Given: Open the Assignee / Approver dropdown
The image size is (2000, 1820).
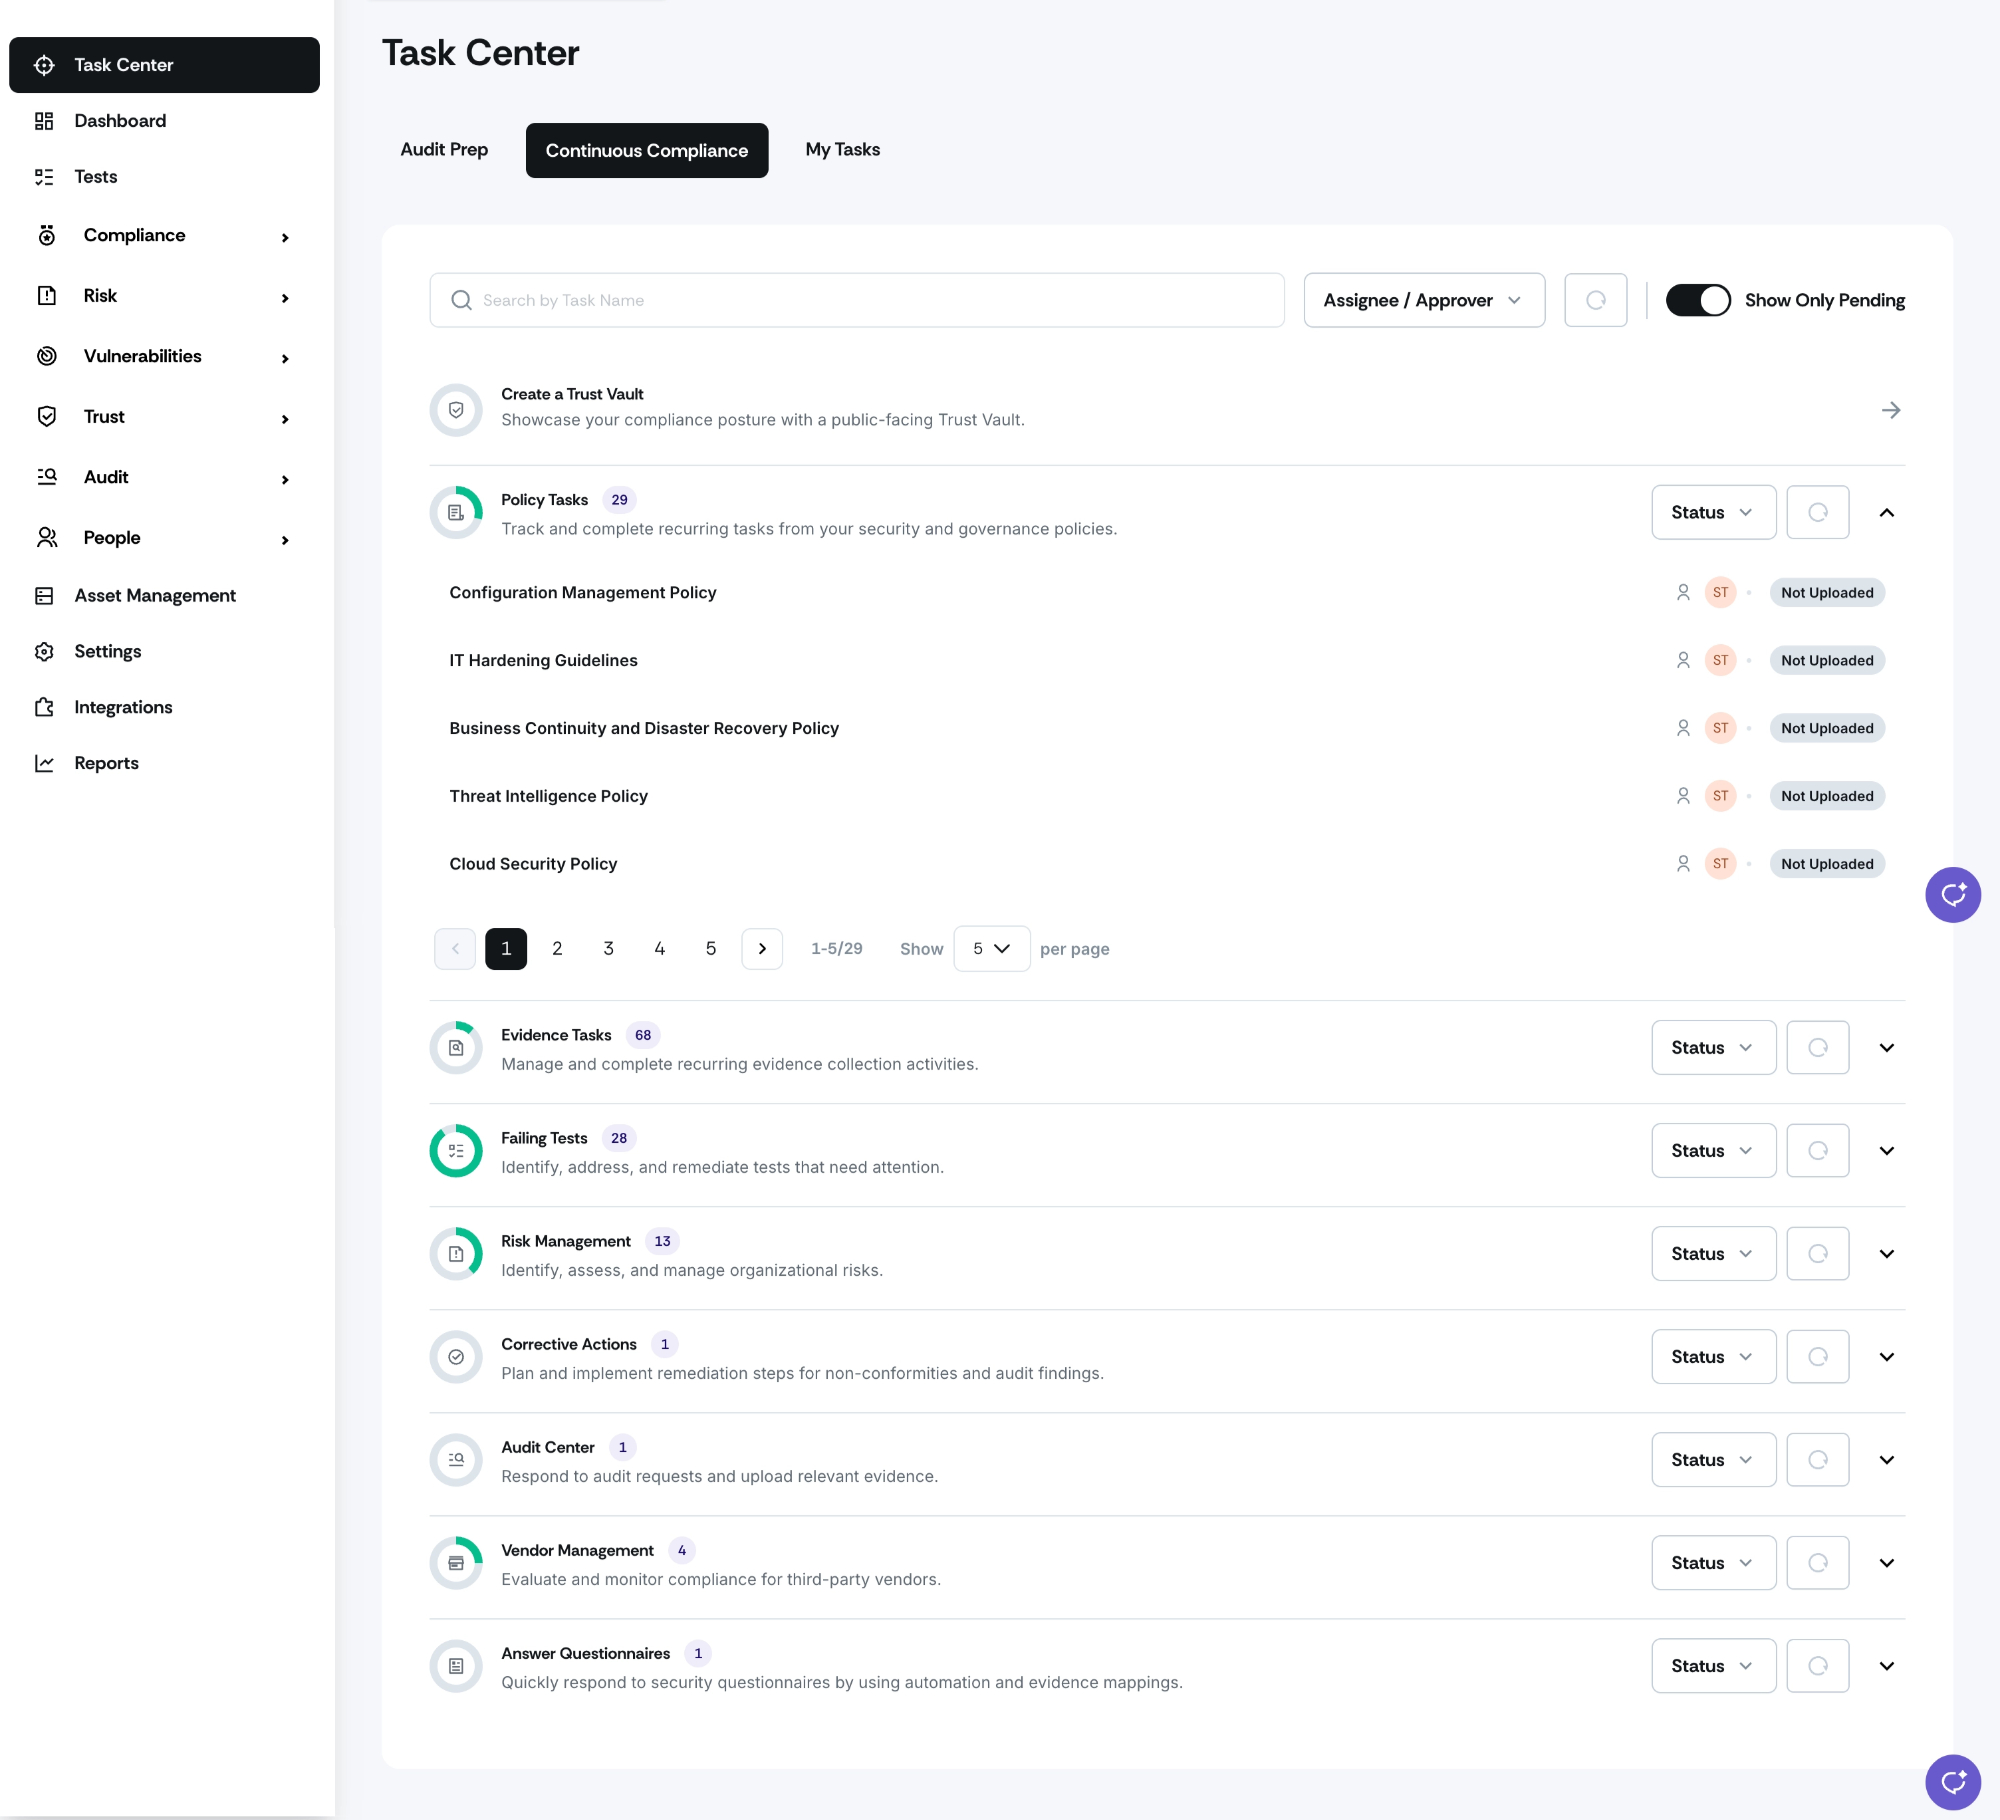Looking at the screenshot, I should tap(1423, 300).
